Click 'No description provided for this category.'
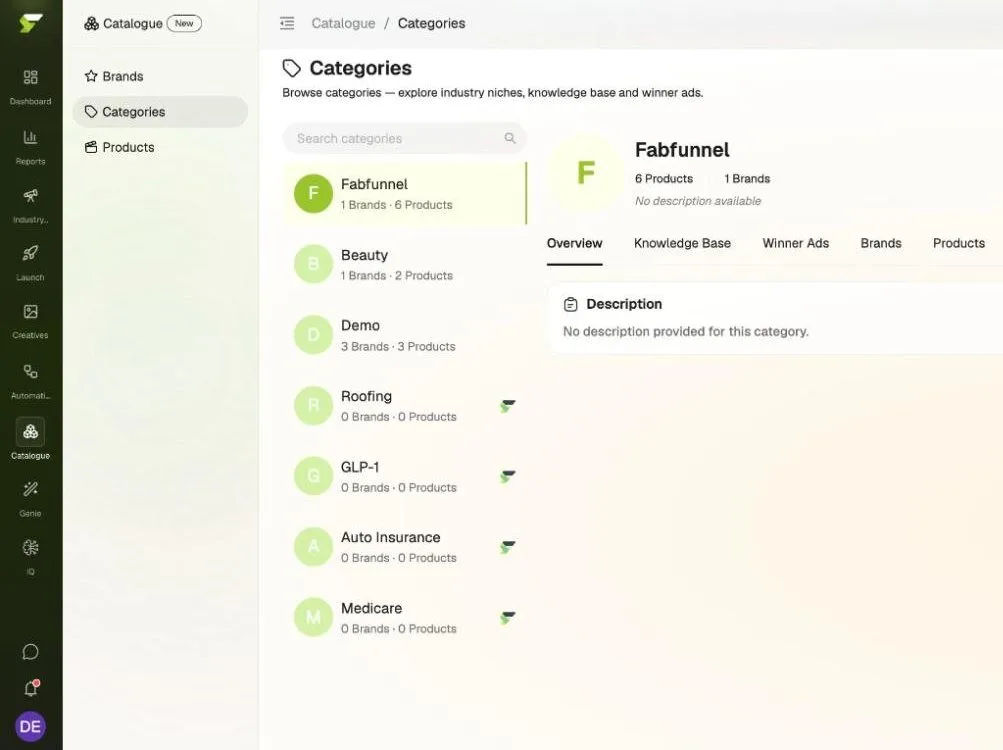The image size is (1003, 750). pos(686,331)
